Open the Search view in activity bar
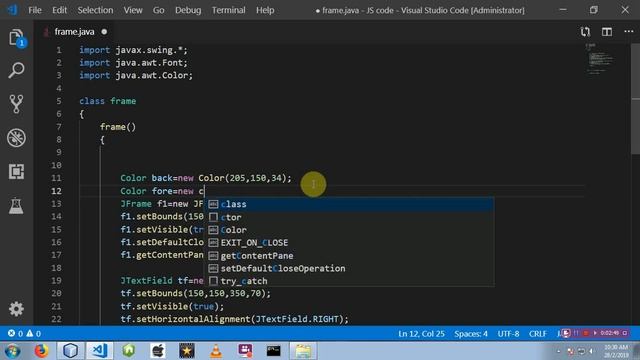Image resolution: width=640 pixels, height=360 pixels. [x=16, y=70]
